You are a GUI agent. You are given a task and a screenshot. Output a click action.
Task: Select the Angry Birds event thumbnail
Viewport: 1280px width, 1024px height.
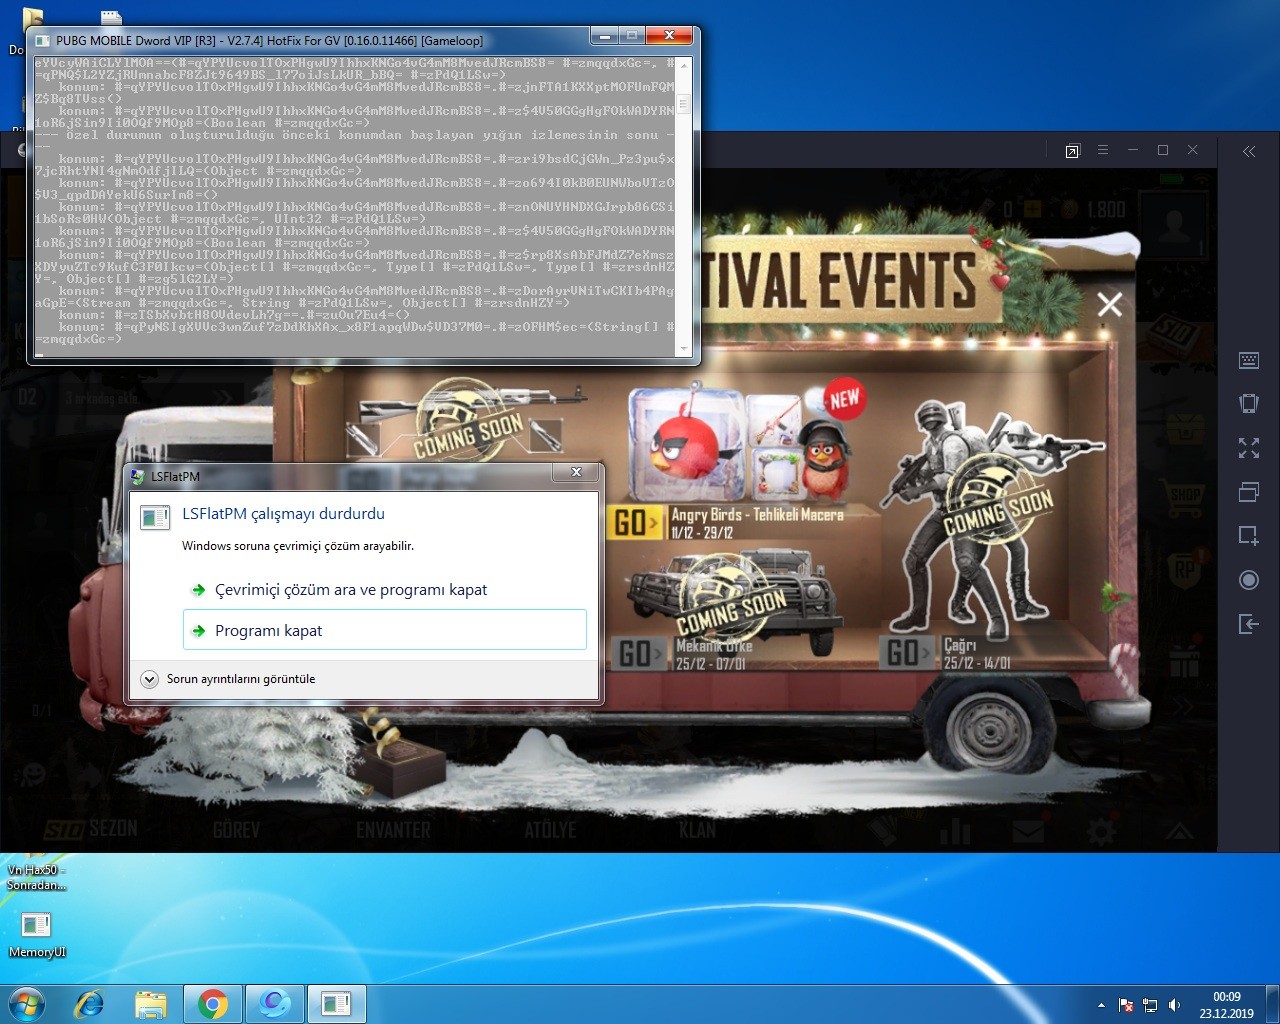click(745, 444)
